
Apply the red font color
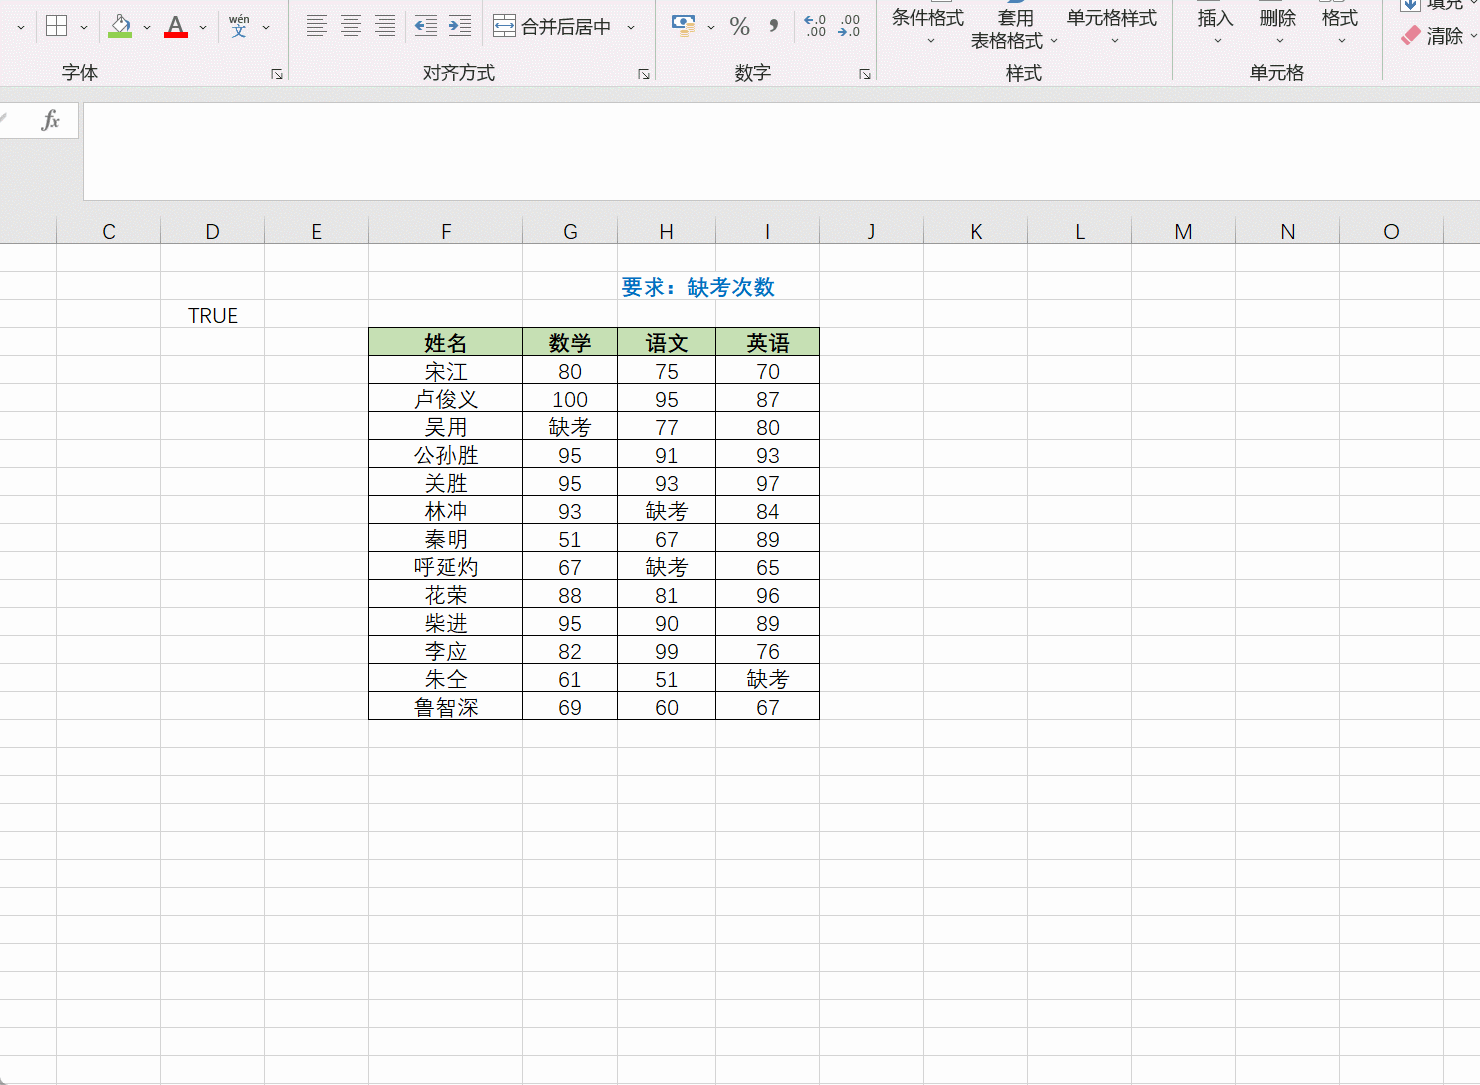(x=175, y=27)
